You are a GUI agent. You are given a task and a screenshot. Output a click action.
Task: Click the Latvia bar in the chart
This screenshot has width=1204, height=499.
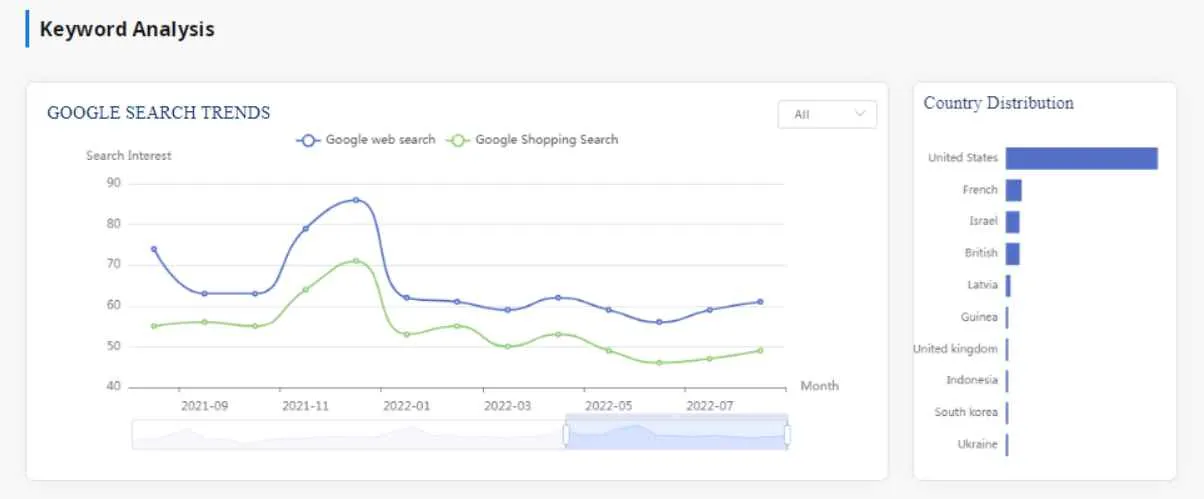tap(1008, 286)
